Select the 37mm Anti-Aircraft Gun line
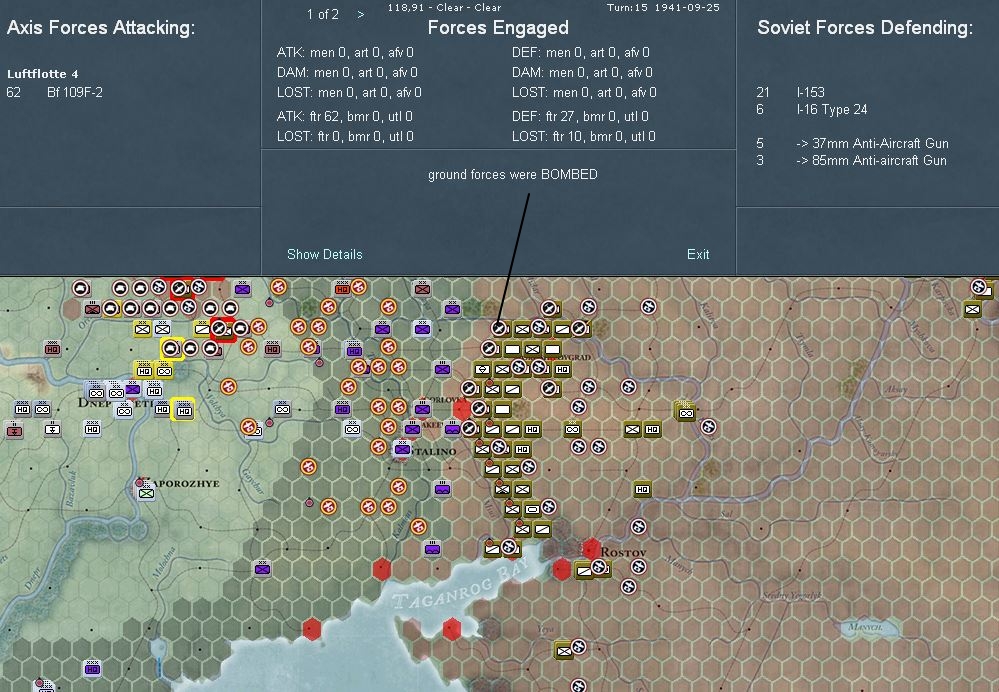 tap(872, 143)
